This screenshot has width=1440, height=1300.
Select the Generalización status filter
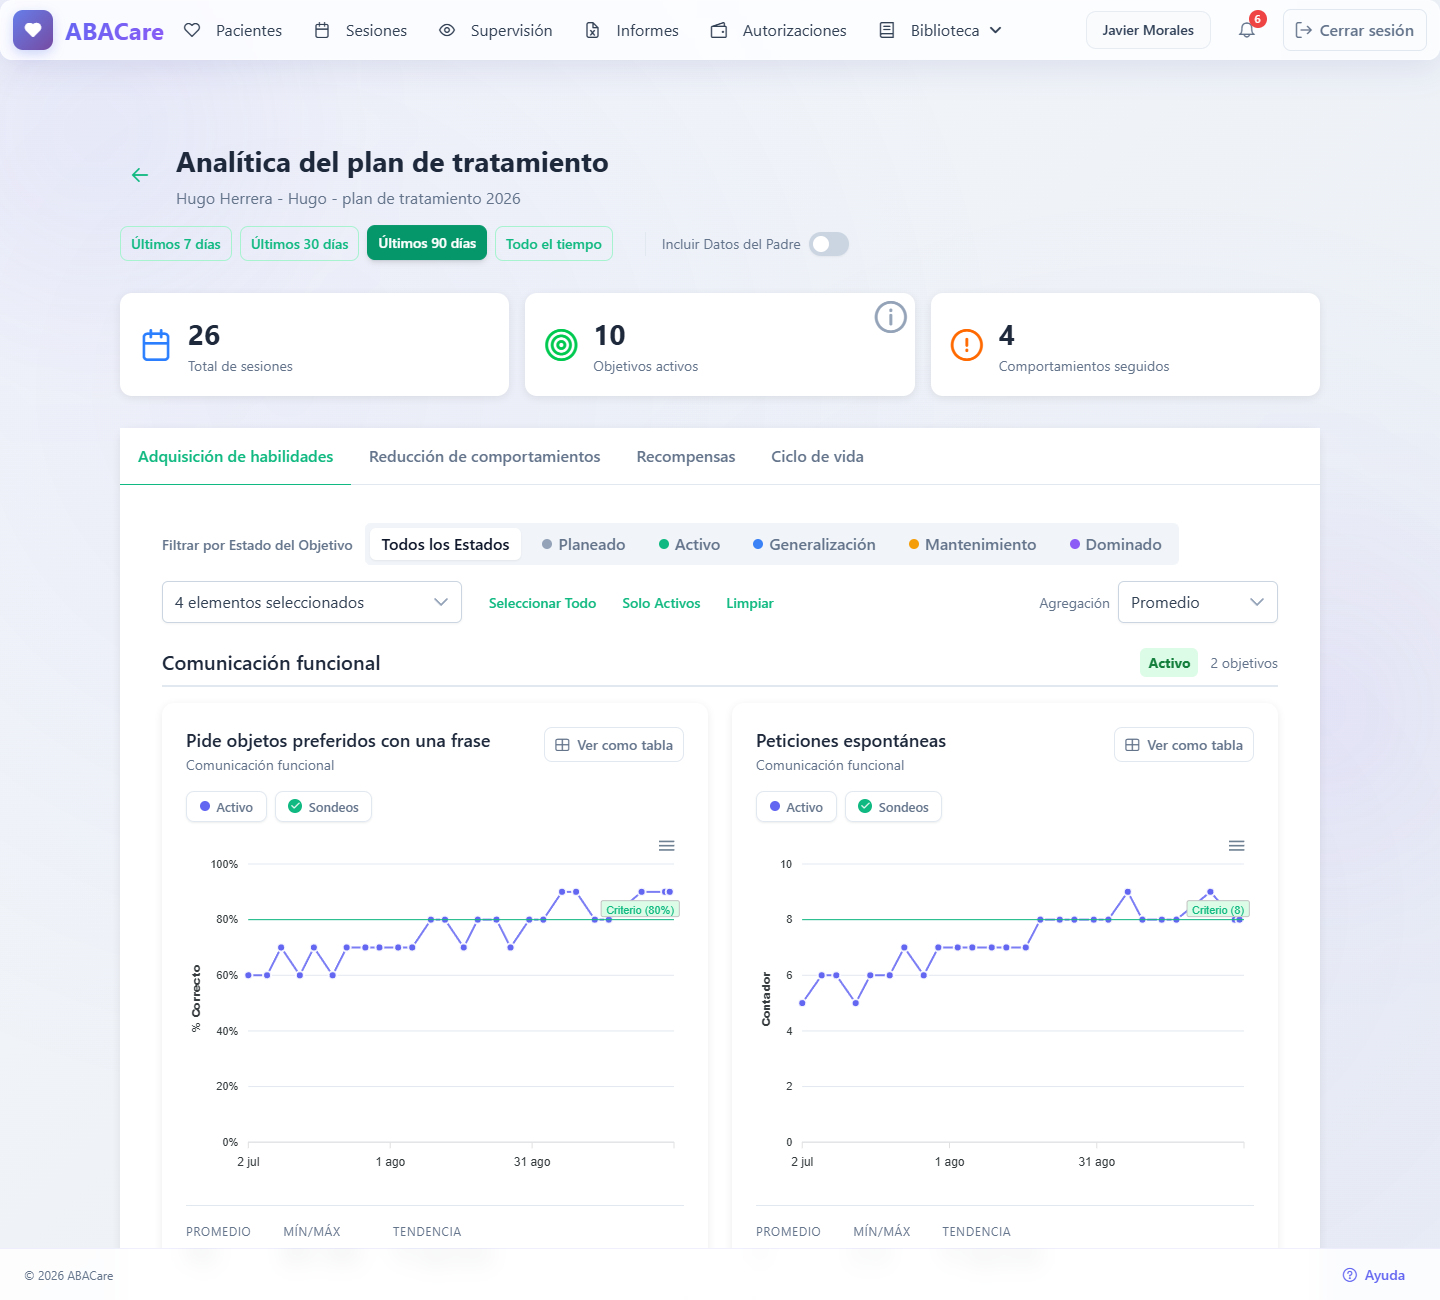coord(814,544)
